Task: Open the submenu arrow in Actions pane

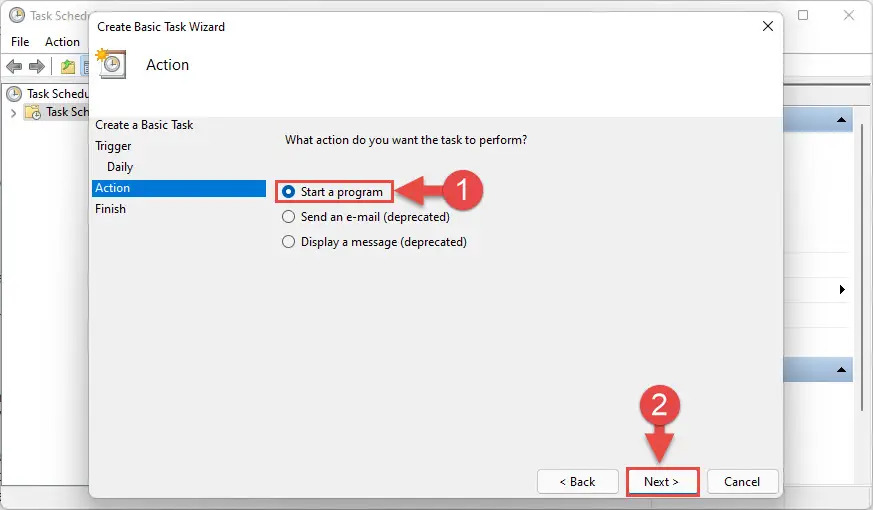Action: point(842,290)
